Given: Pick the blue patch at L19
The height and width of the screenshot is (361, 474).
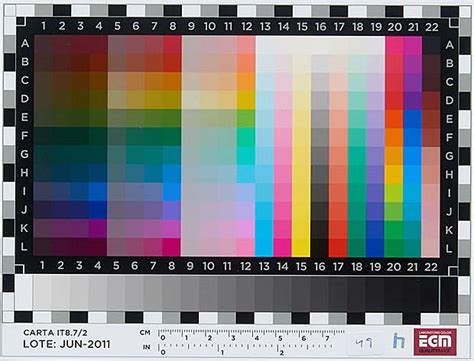Looking at the screenshot, I should click(375, 248).
